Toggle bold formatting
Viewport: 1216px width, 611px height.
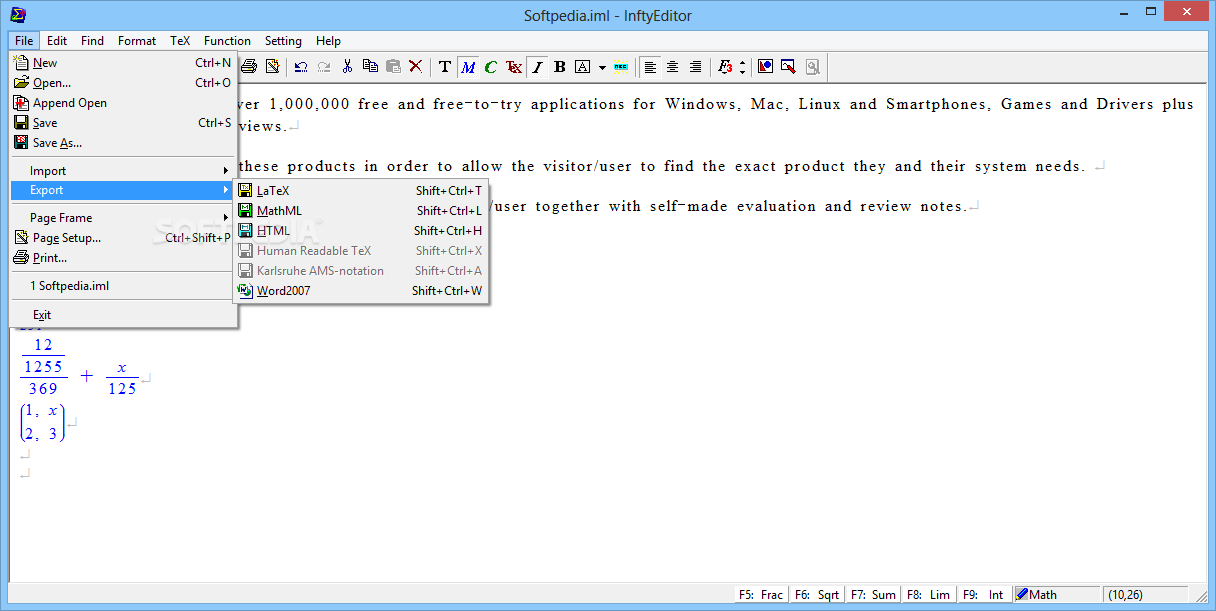[560, 67]
